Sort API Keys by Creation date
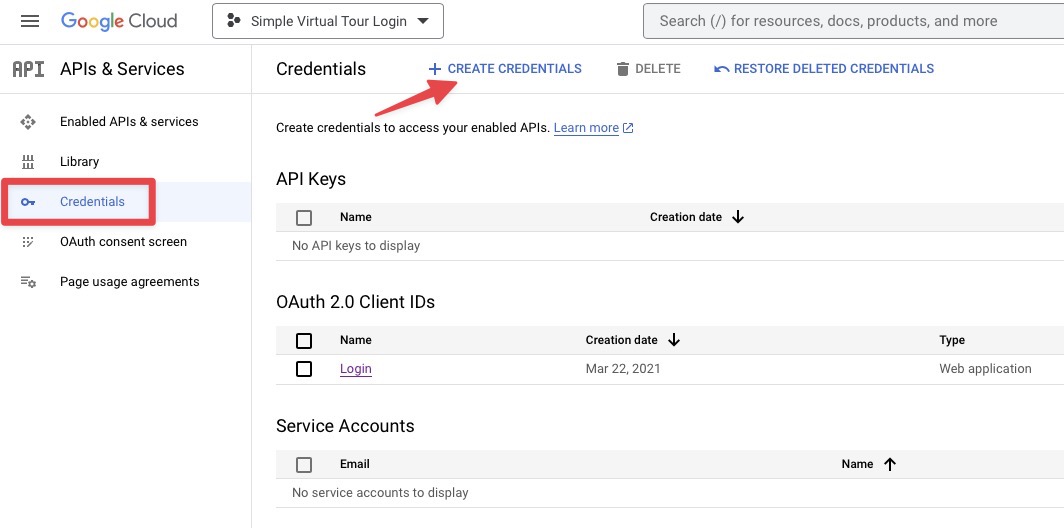This screenshot has width=1064, height=528. pos(686,217)
